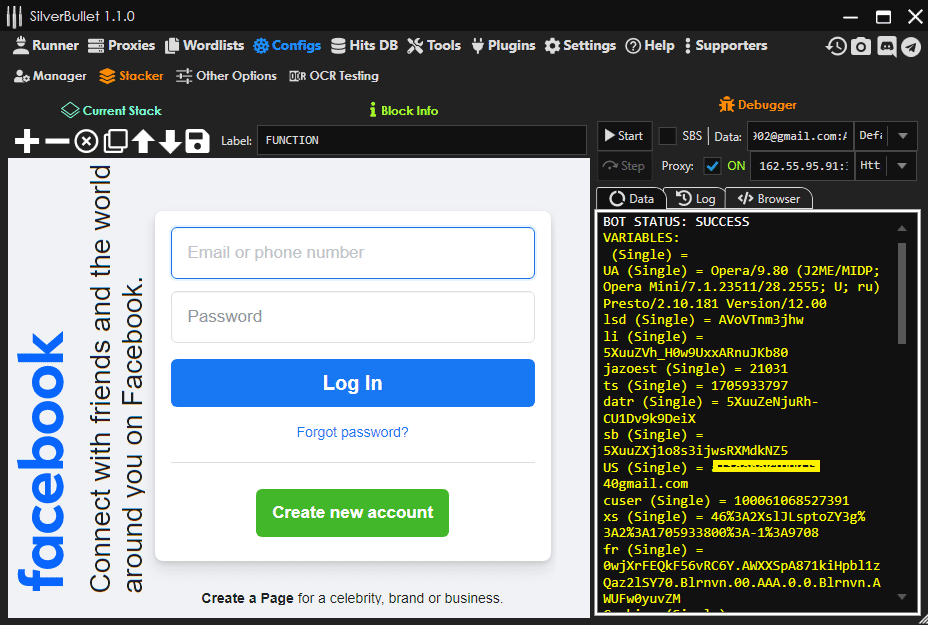Remove selected block with minus icon

click(x=57, y=141)
